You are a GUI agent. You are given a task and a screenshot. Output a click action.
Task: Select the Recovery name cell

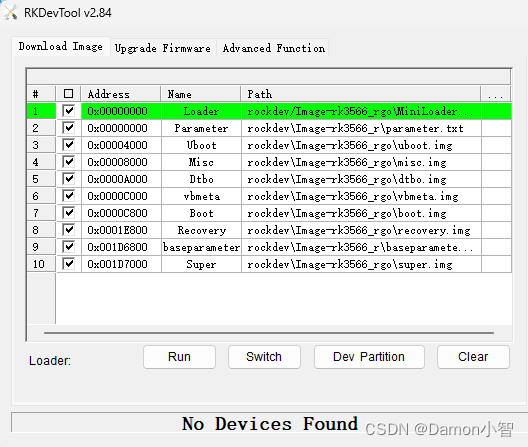coord(201,230)
